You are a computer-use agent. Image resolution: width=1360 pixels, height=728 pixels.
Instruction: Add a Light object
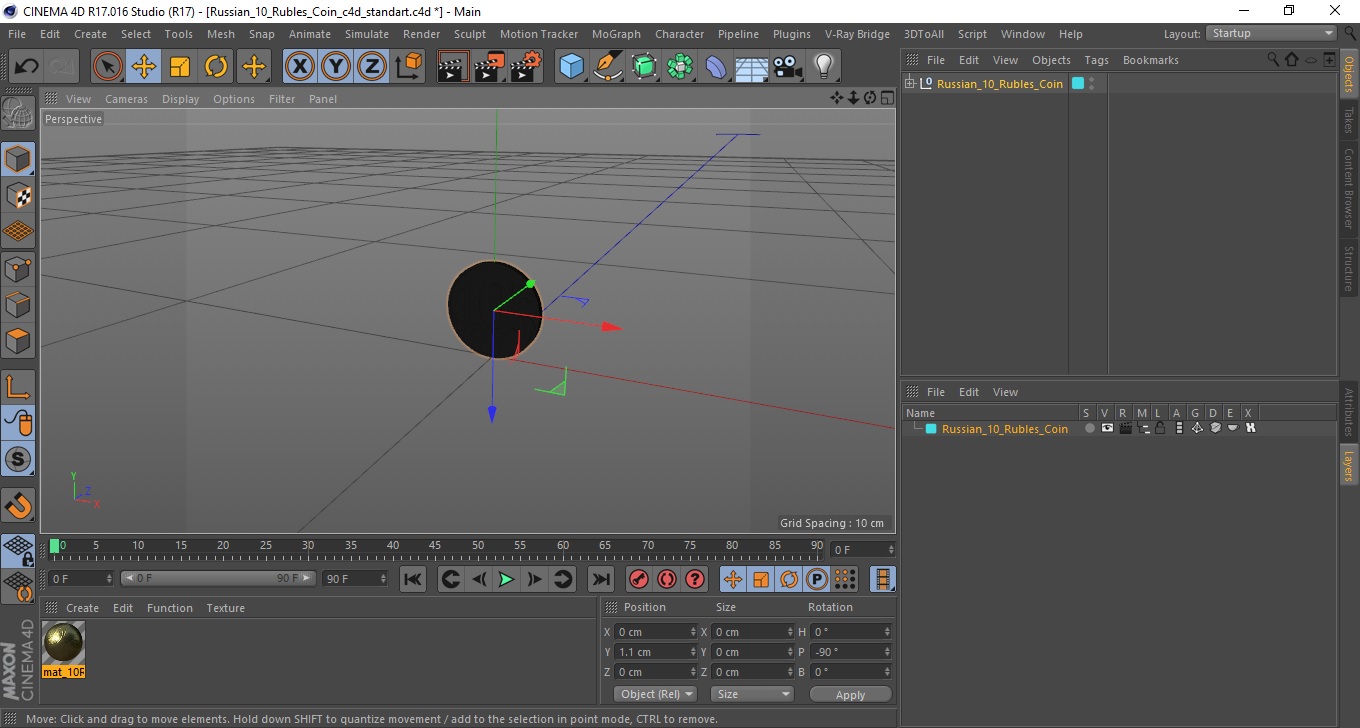[823, 67]
